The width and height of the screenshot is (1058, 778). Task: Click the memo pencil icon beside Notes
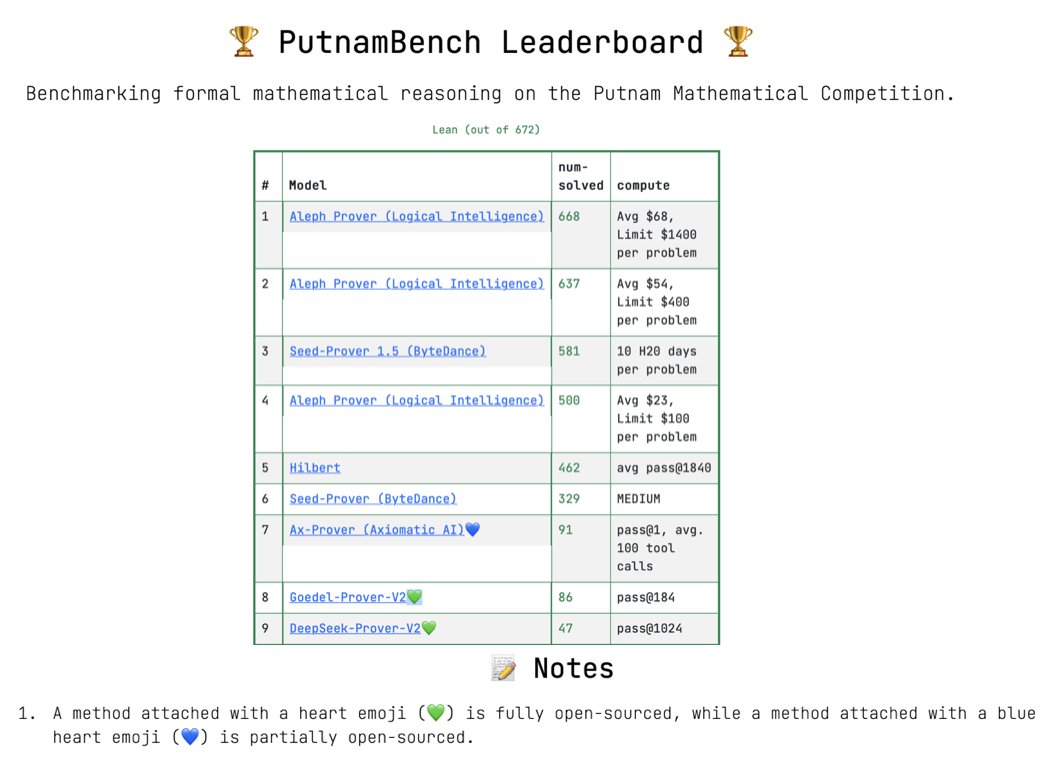pos(503,668)
